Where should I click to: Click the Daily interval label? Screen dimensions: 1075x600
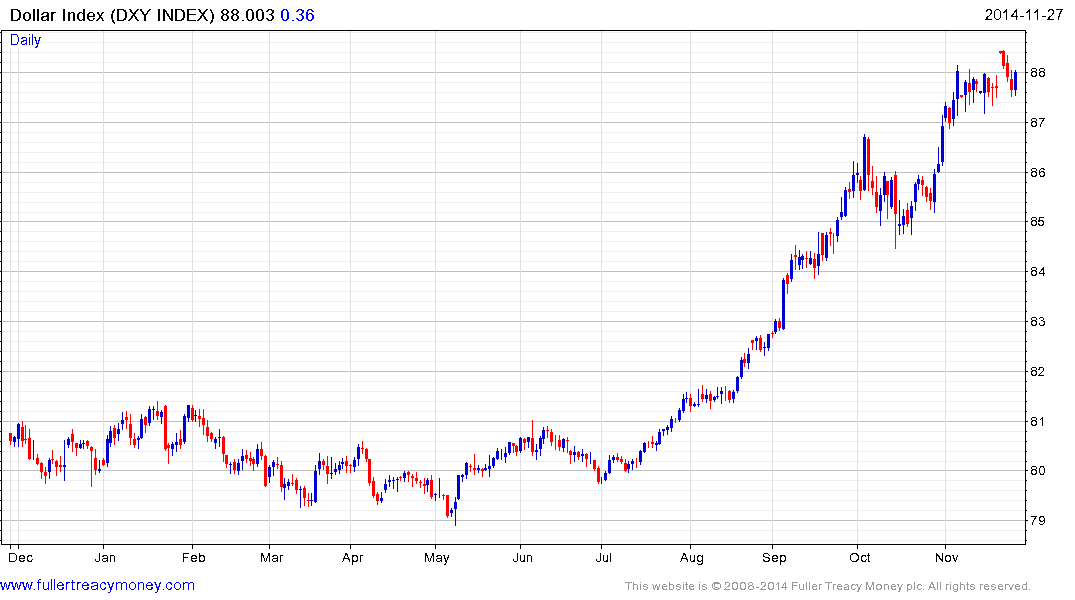click(x=25, y=40)
